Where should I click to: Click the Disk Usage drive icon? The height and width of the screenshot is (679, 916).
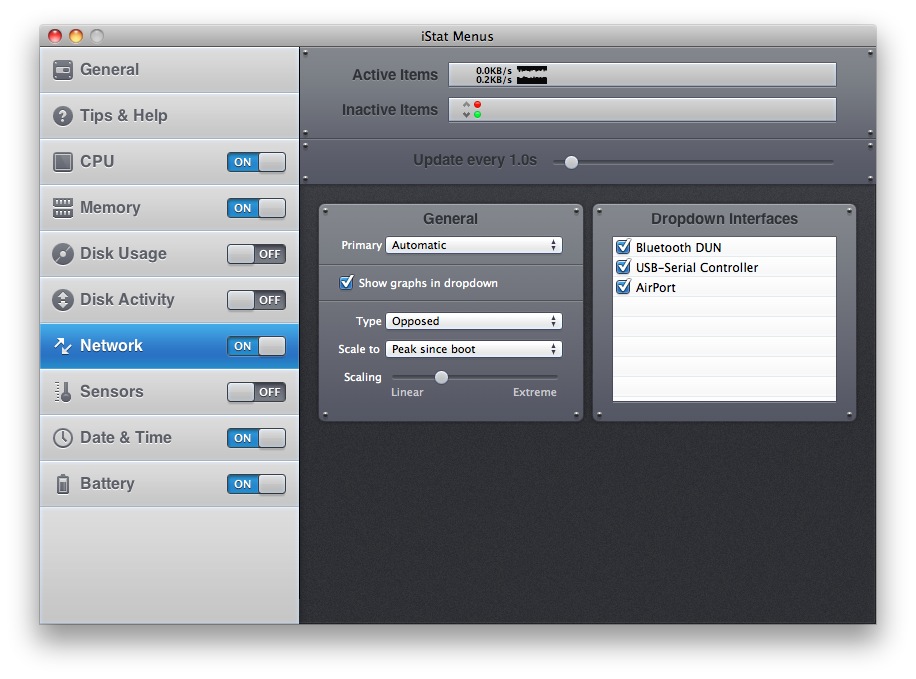[62, 254]
